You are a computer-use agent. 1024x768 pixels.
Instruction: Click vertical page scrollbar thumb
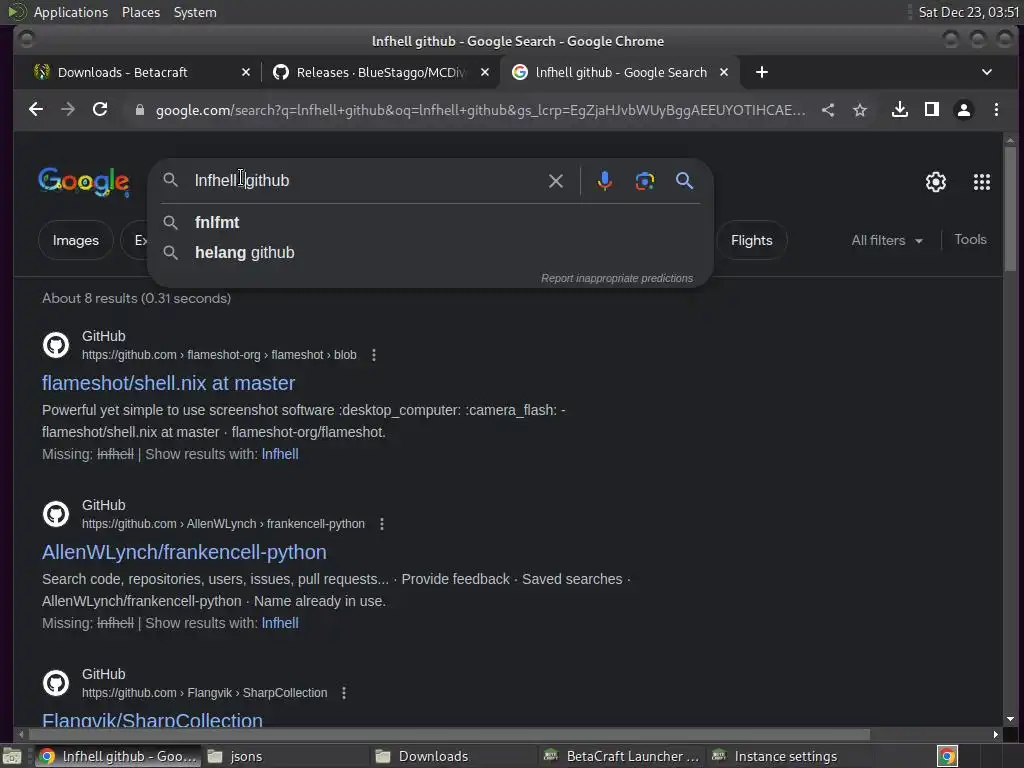pos(1010,208)
